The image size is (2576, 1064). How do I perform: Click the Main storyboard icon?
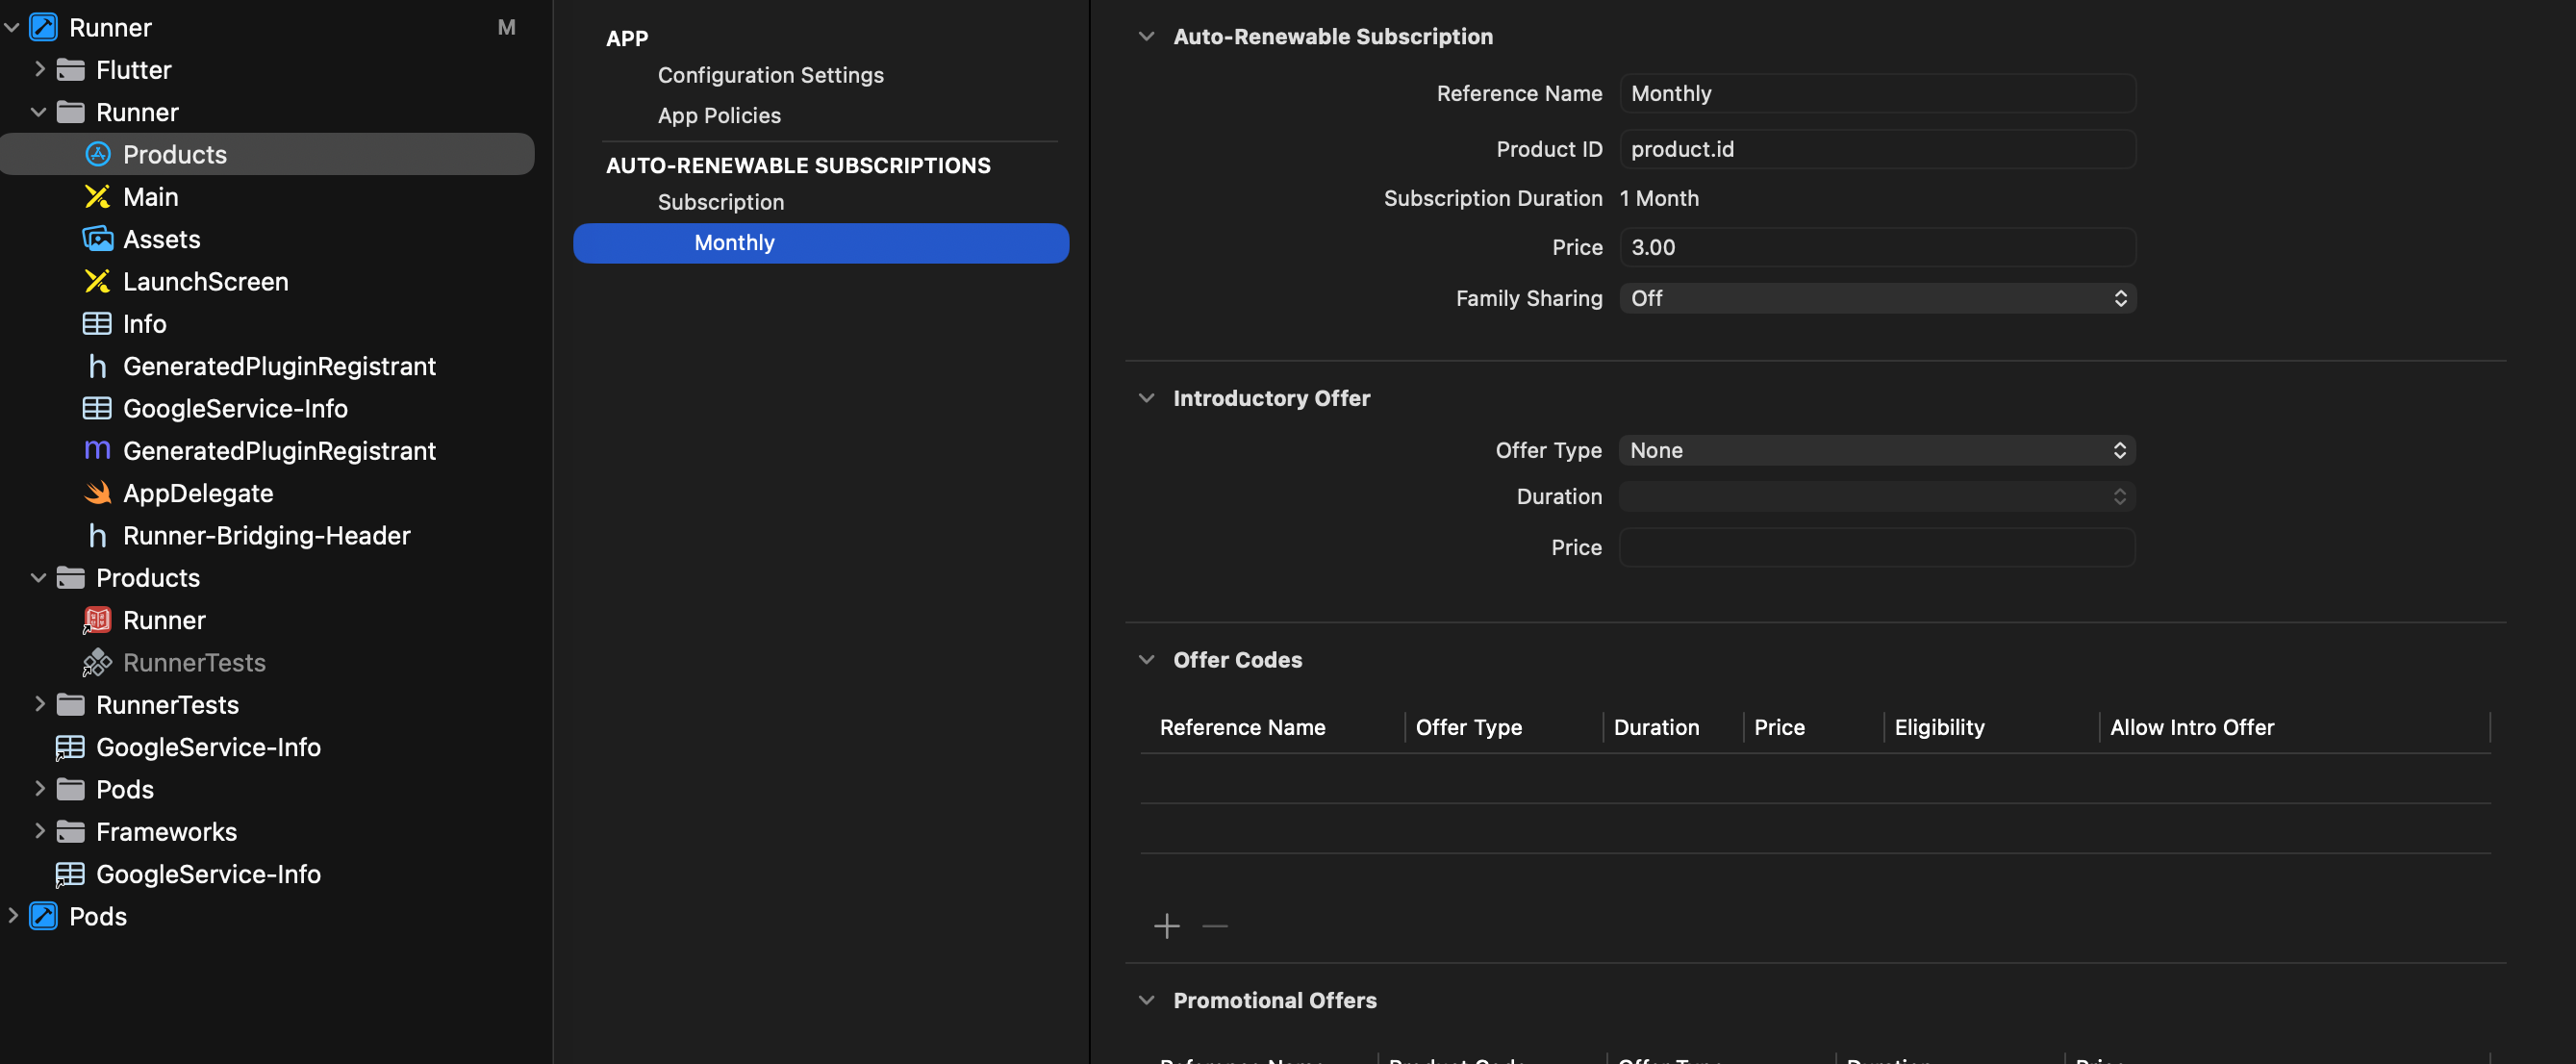[97, 197]
